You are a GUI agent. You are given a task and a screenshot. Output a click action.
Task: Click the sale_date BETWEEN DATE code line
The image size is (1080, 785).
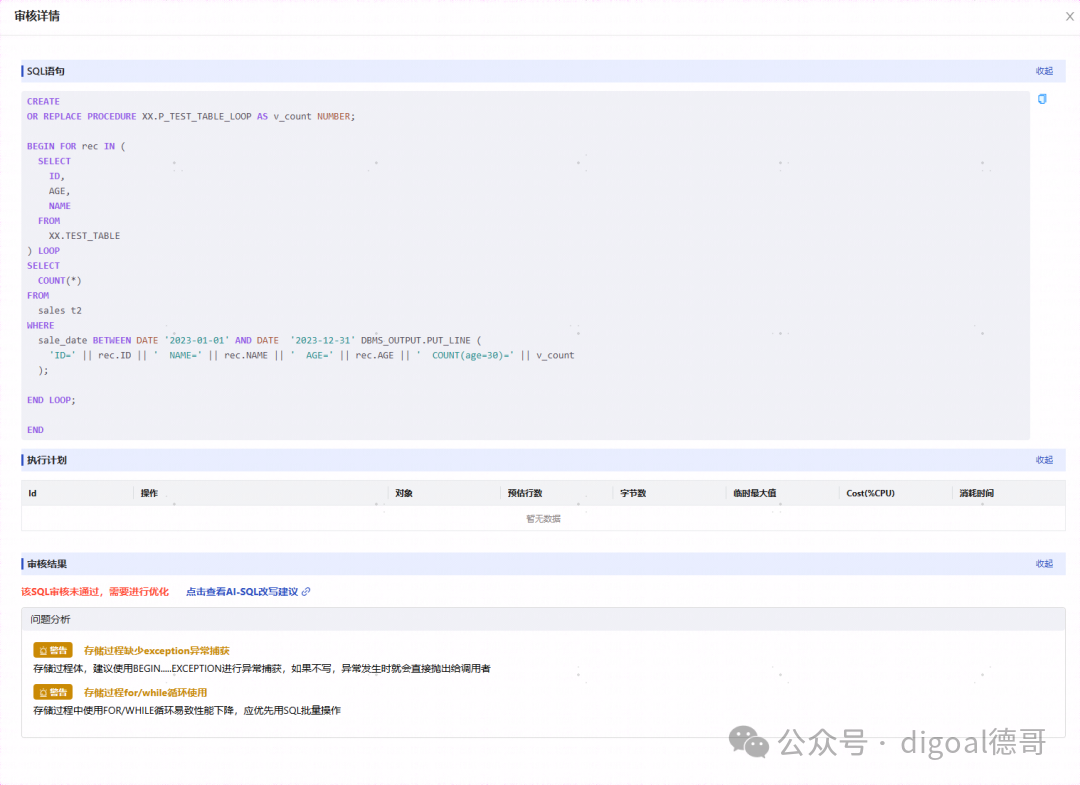click(x=260, y=340)
